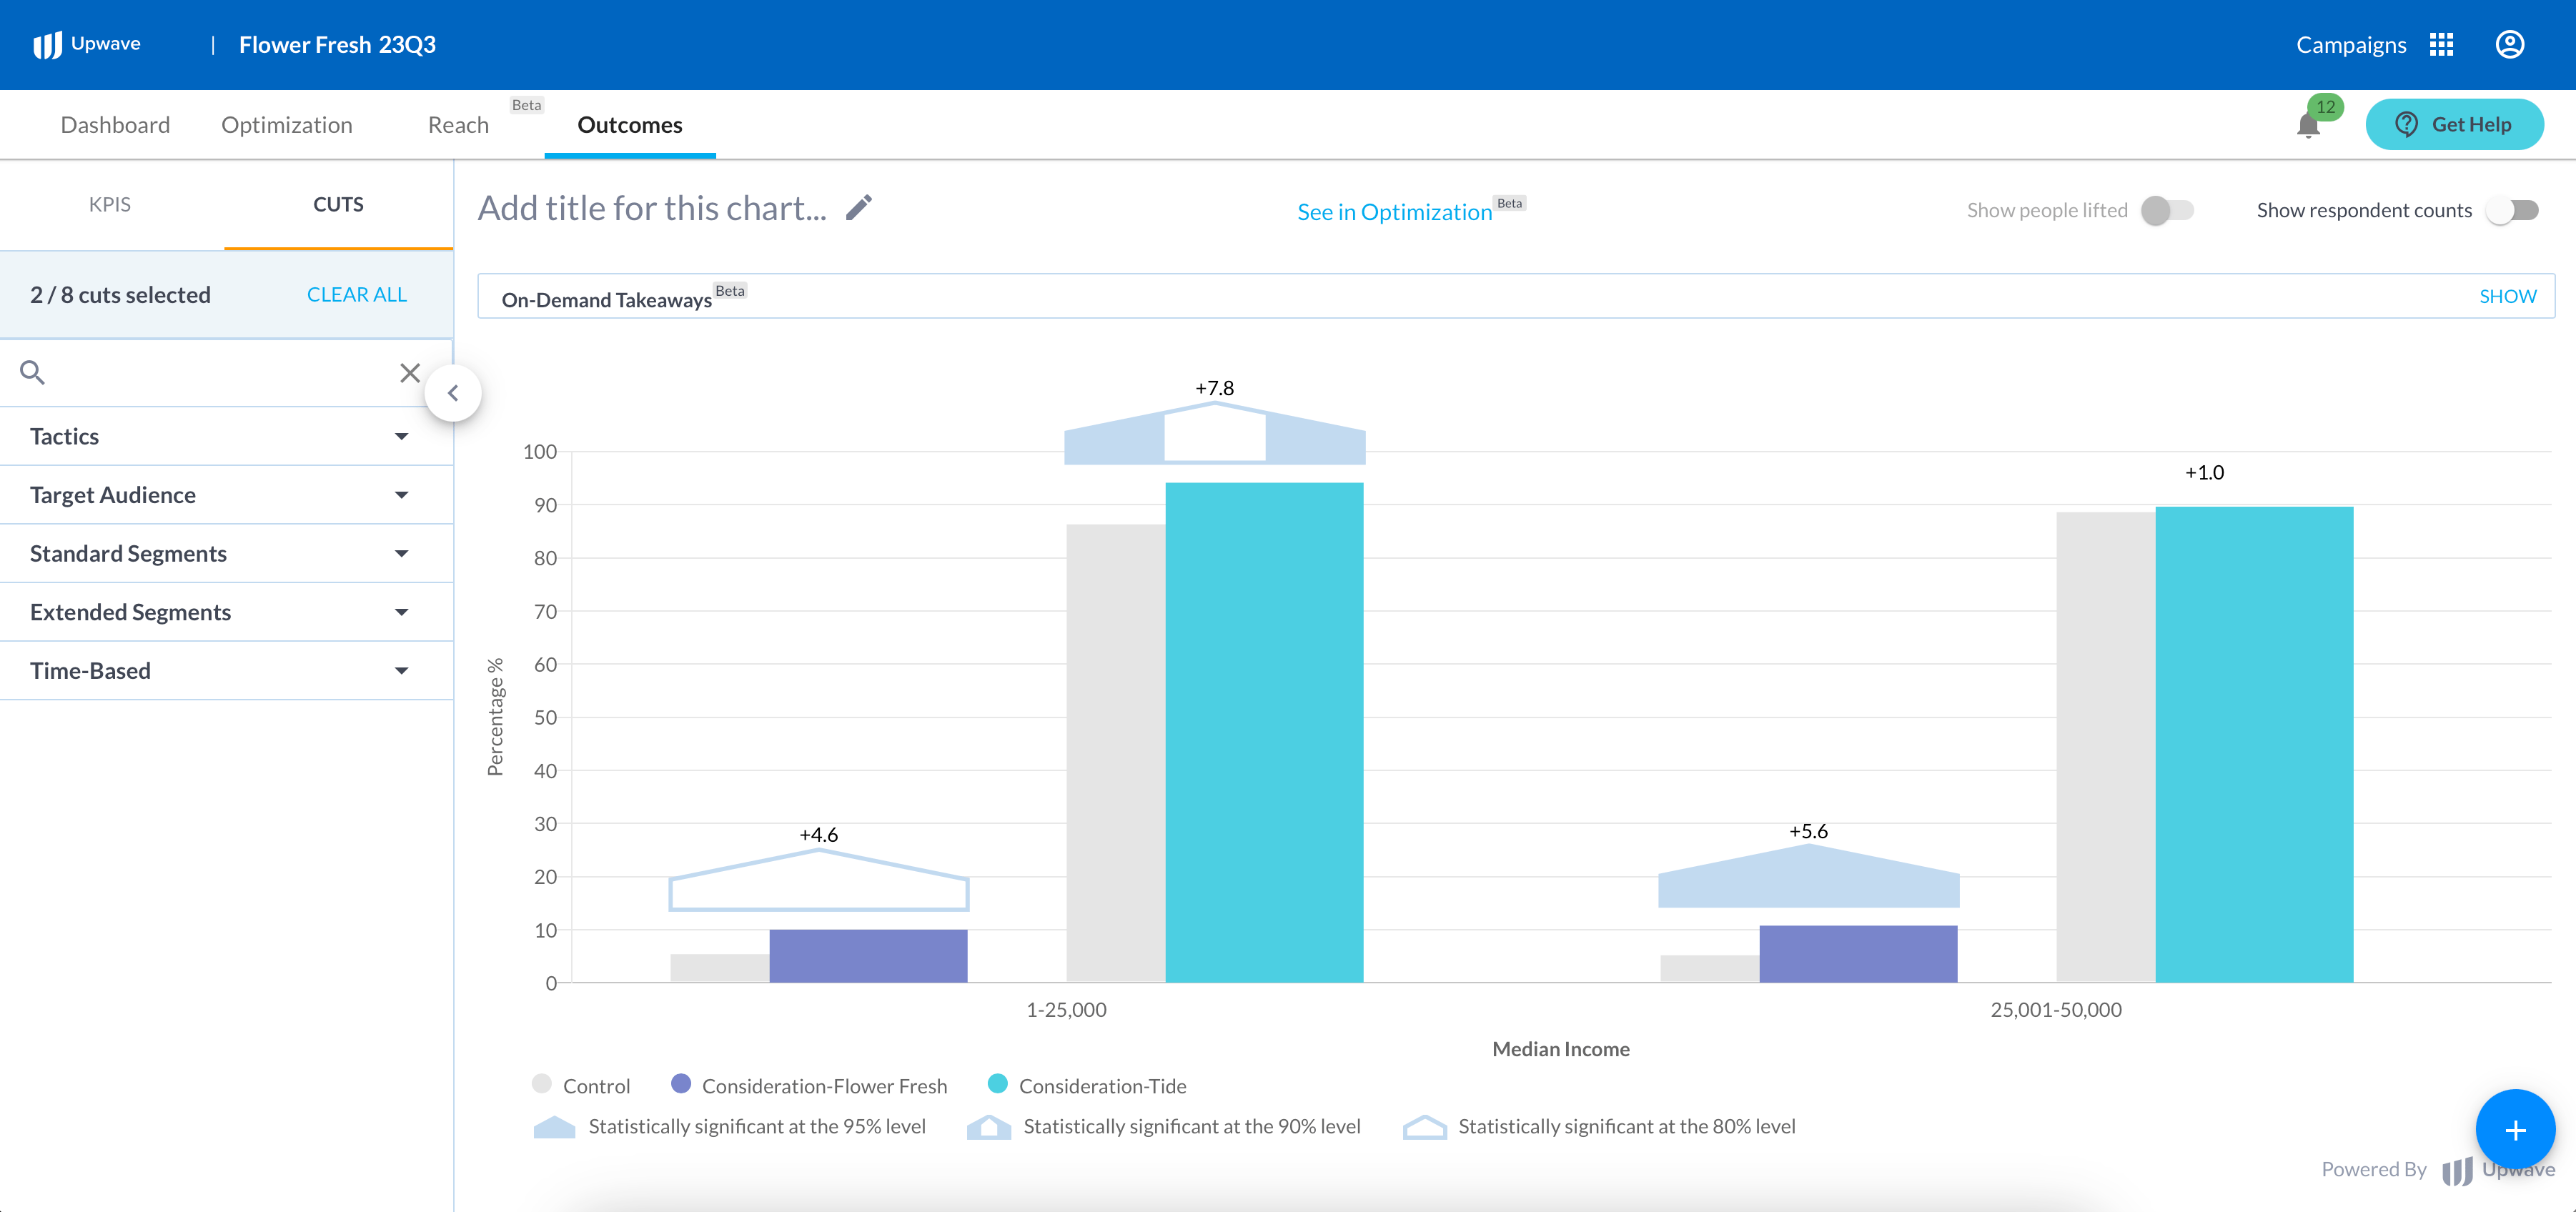Viewport: 2576px width, 1212px height.
Task: Click the +5.6 lift marker
Action: 1808,876
